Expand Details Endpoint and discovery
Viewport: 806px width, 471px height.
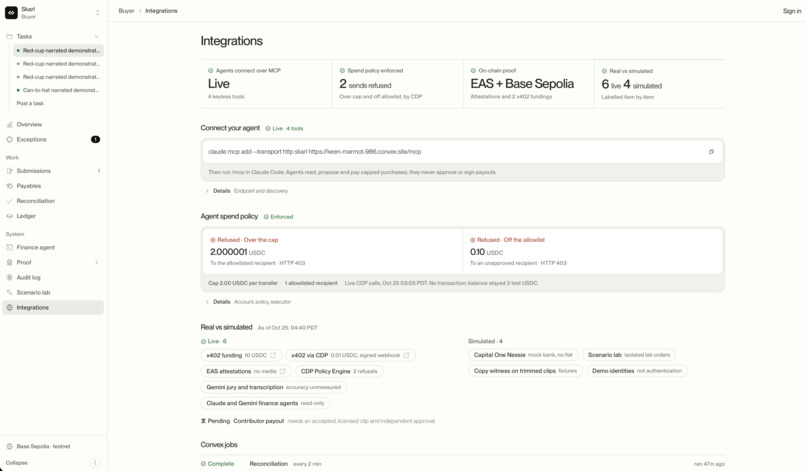coord(247,191)
